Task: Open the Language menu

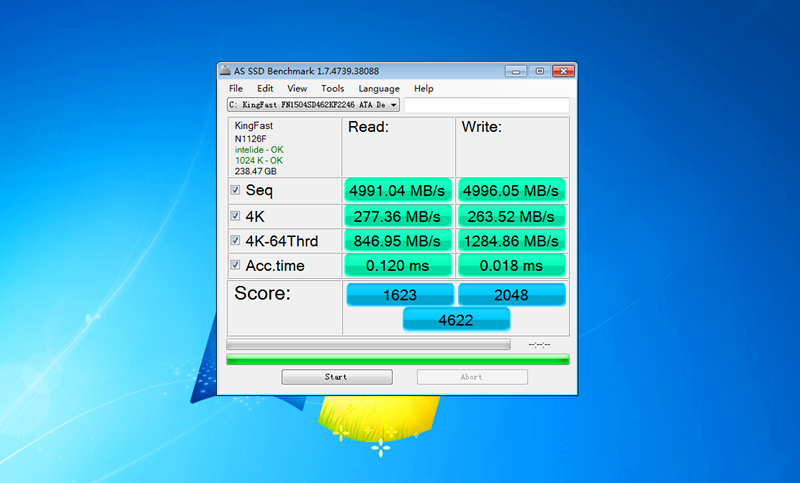Action: [379, 88]
